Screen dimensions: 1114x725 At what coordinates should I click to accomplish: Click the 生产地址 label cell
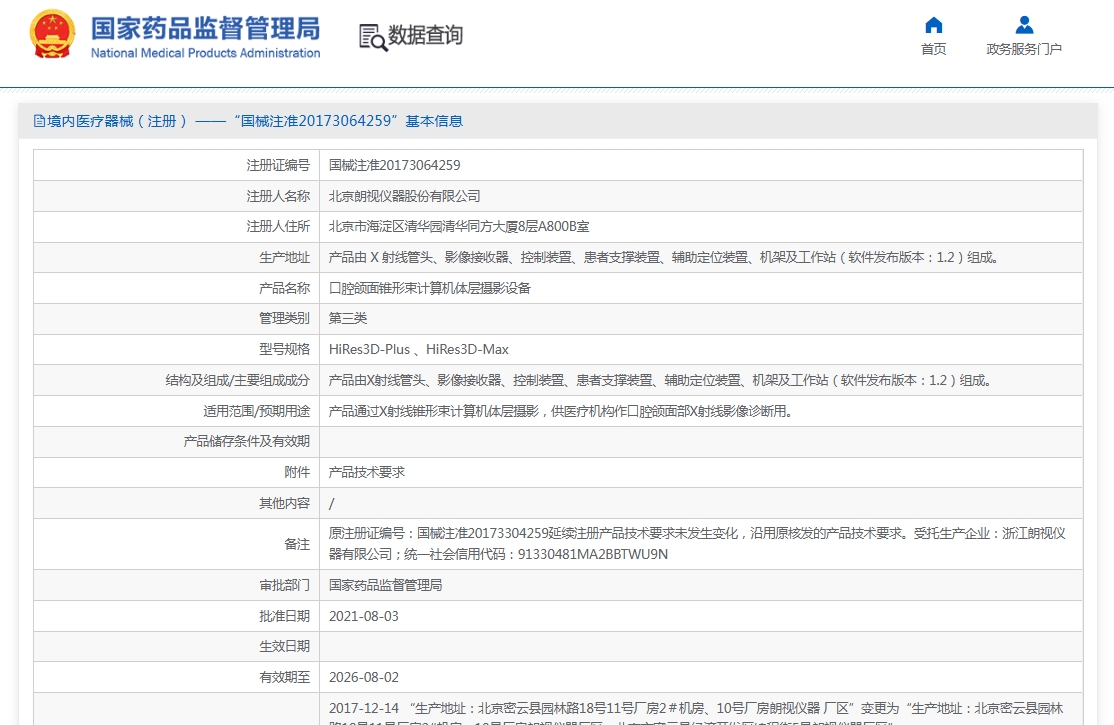[176, 257]
